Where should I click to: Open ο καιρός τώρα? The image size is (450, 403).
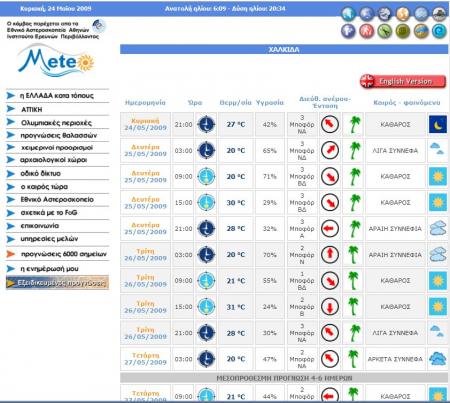(44, 187)
